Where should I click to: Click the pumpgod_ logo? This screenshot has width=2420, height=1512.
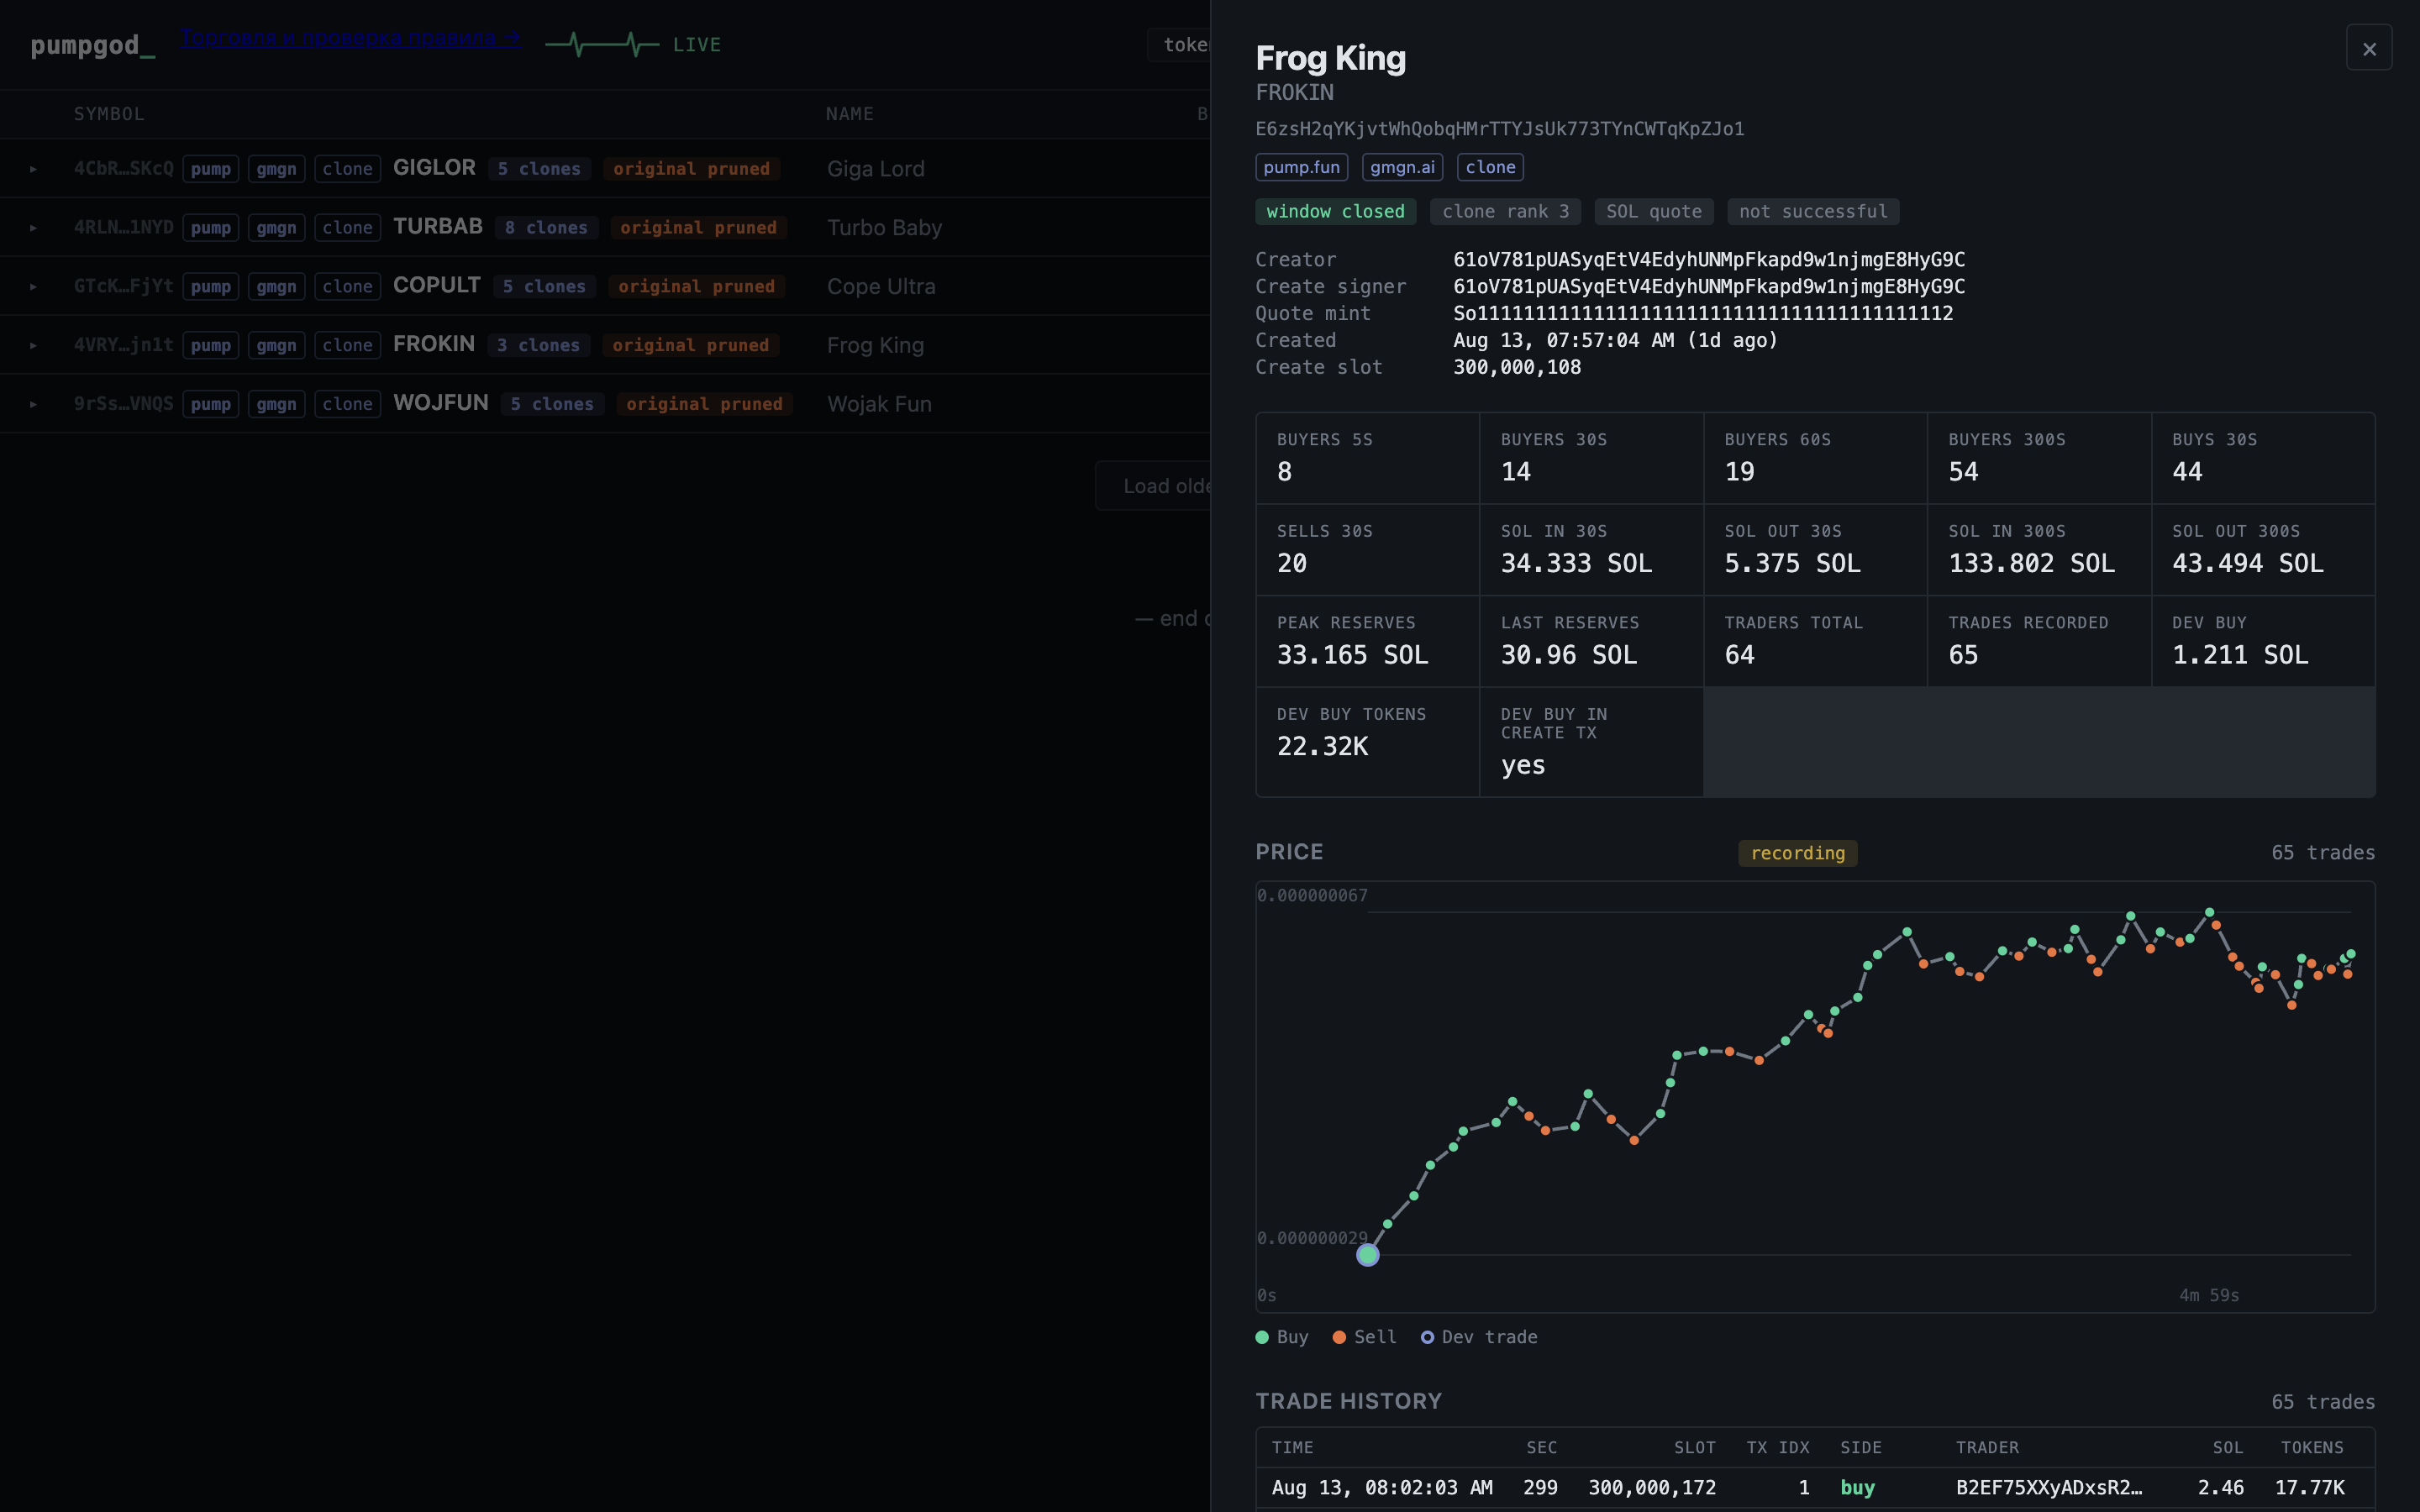[x=92, y=45]
